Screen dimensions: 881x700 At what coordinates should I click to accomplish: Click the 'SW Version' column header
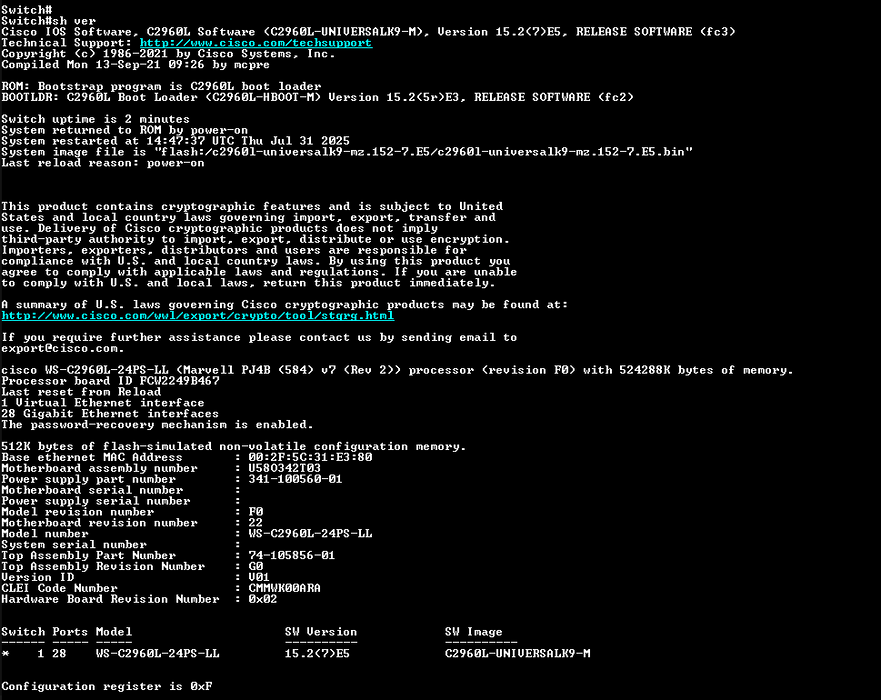321,632
